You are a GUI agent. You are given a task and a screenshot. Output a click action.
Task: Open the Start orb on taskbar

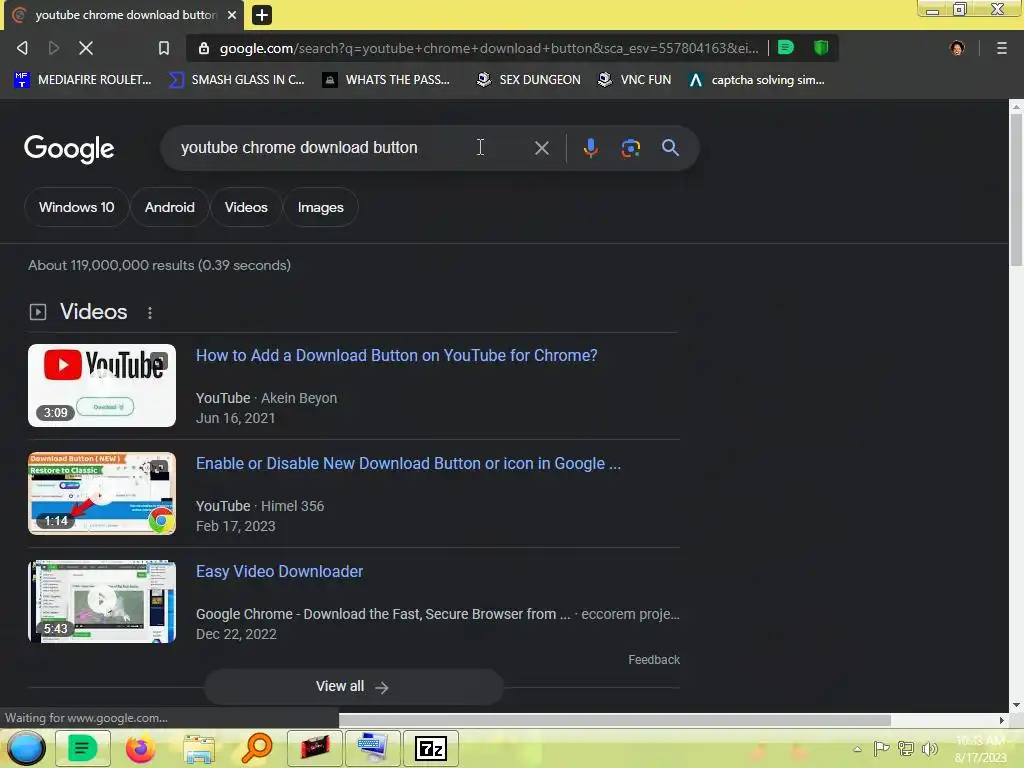[26, 748]
